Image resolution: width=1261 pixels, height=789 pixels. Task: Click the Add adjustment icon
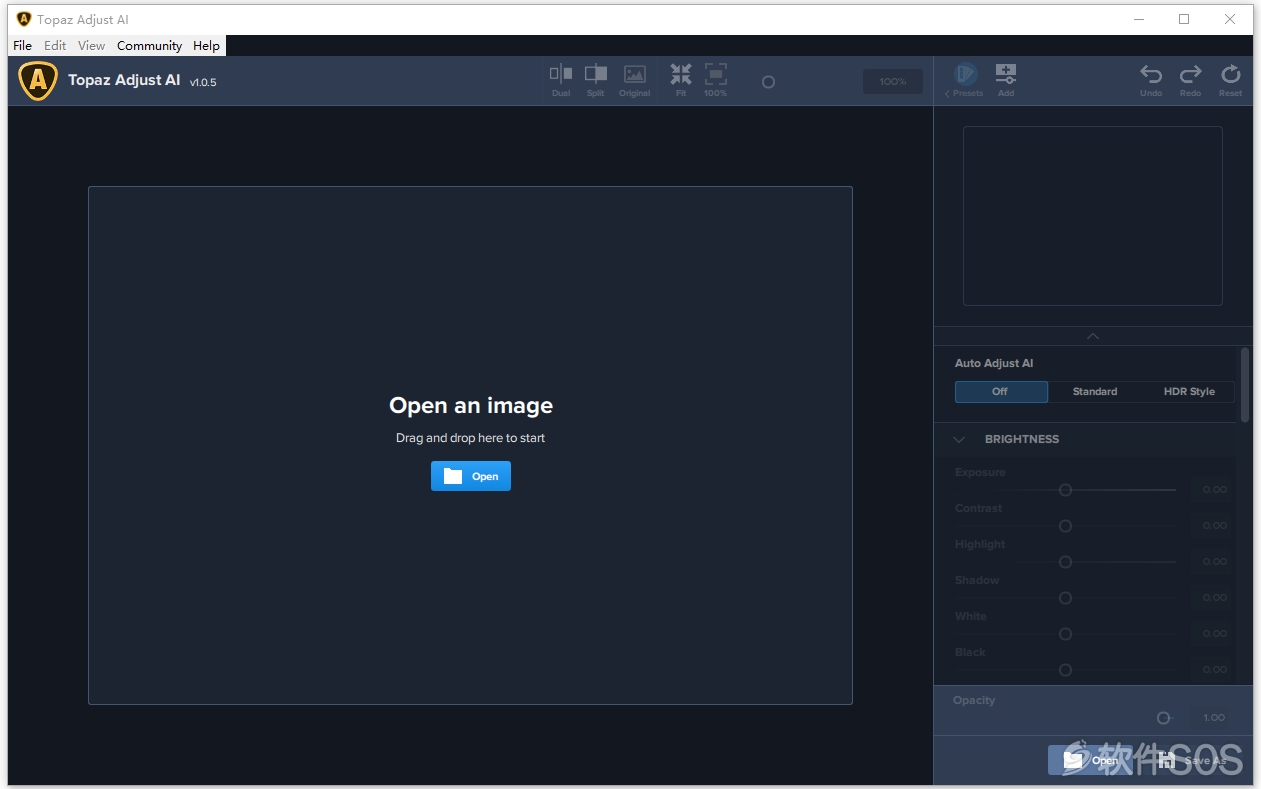[1006, 80]
